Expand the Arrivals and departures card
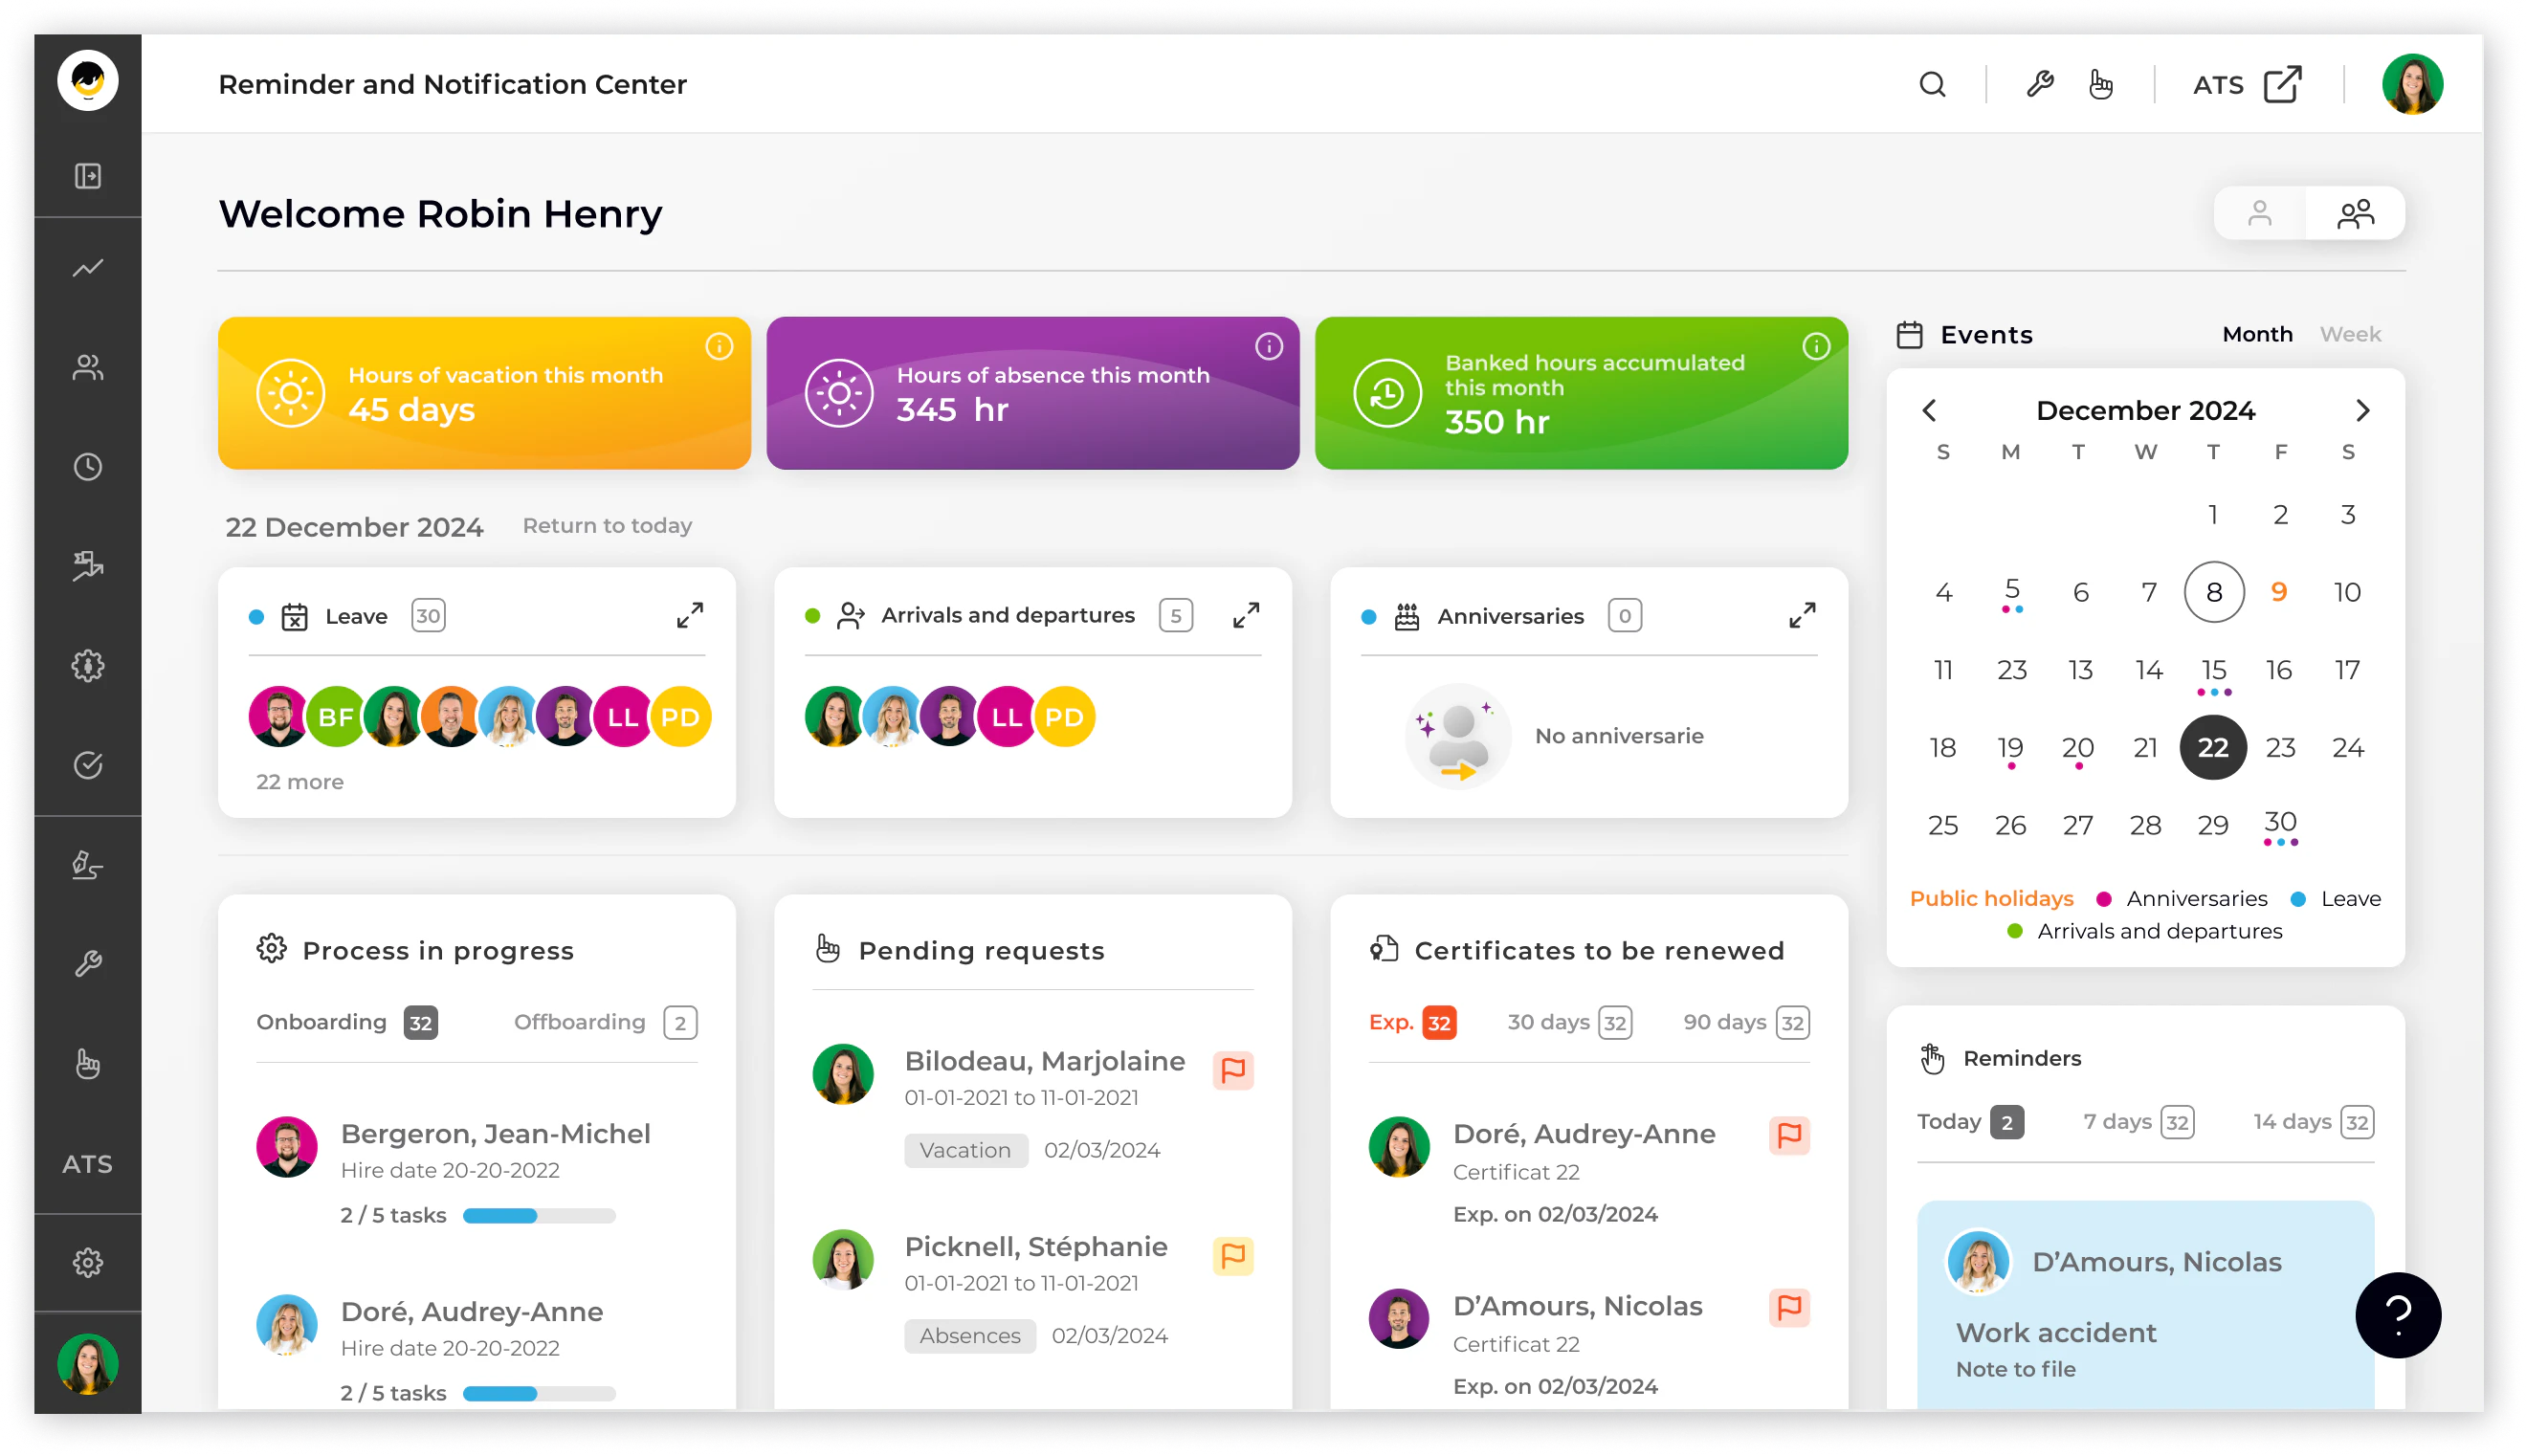This screenshot has width=2526, height=1456. [1245, 614]
